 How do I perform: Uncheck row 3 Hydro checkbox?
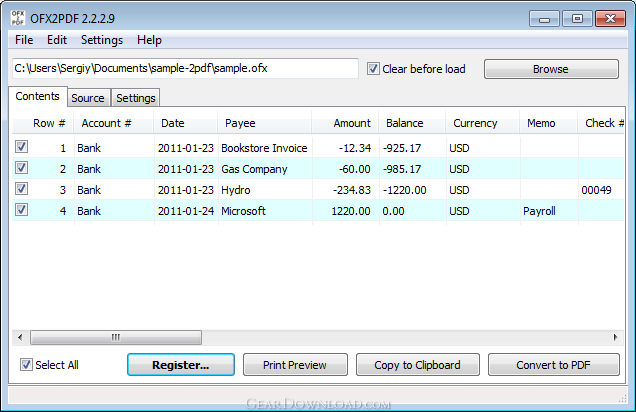point(21,189)
